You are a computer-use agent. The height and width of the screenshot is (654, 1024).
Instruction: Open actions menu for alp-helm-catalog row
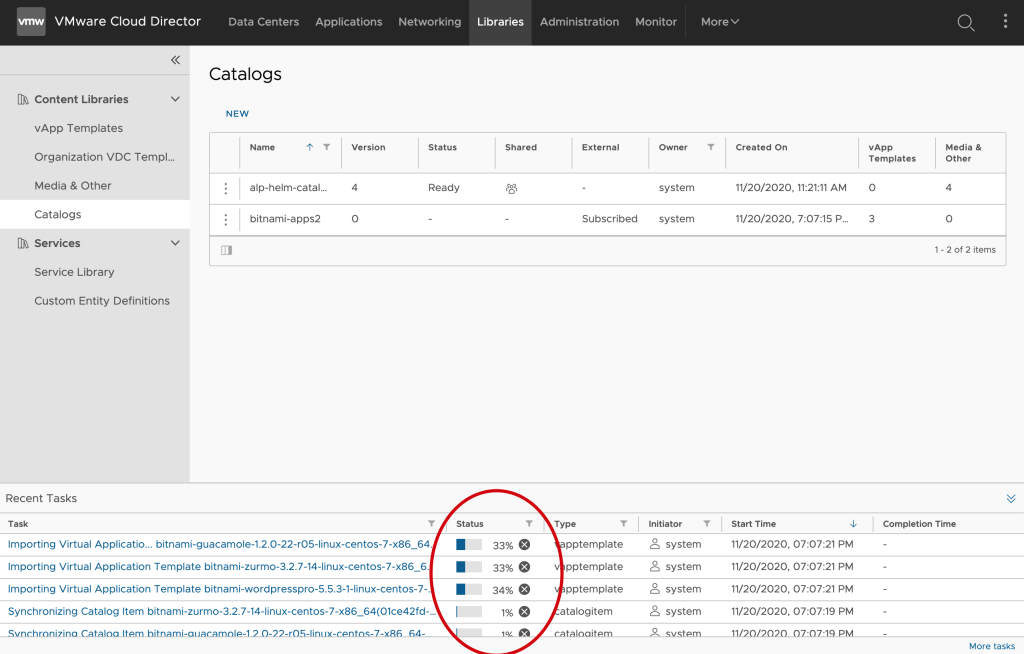[x=226, y=188]
